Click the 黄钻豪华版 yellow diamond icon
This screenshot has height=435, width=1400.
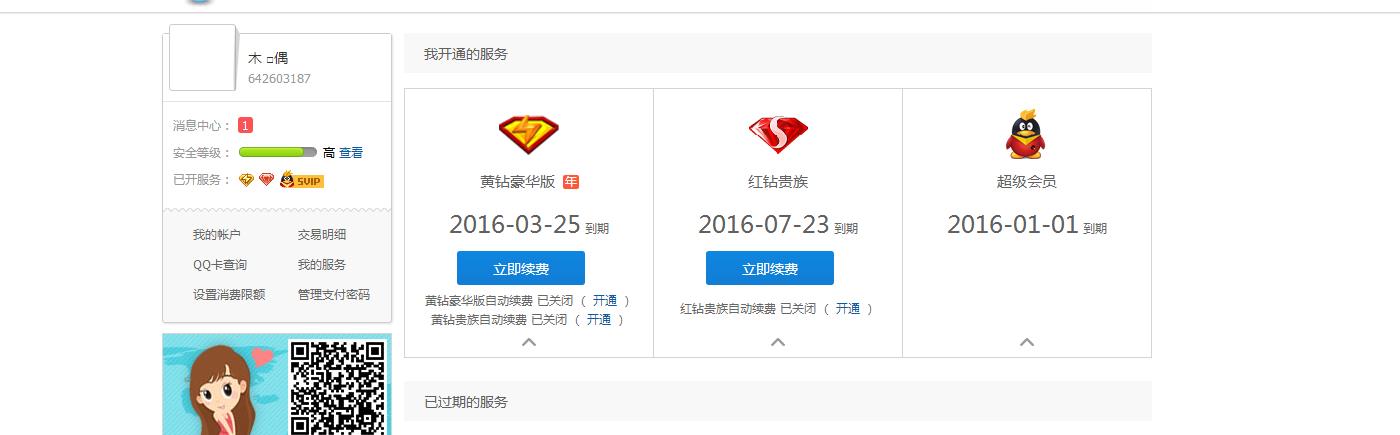[x=529, y=134]
